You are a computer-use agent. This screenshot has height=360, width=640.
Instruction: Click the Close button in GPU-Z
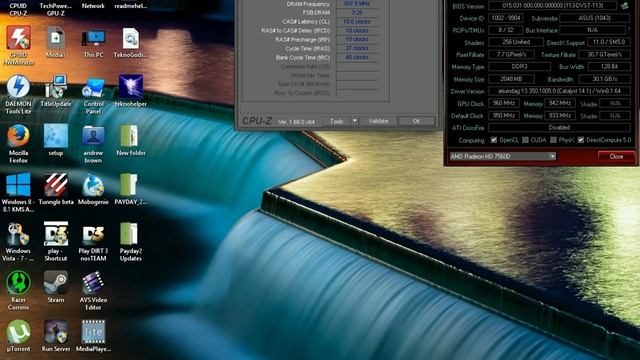tap(616, 156)
